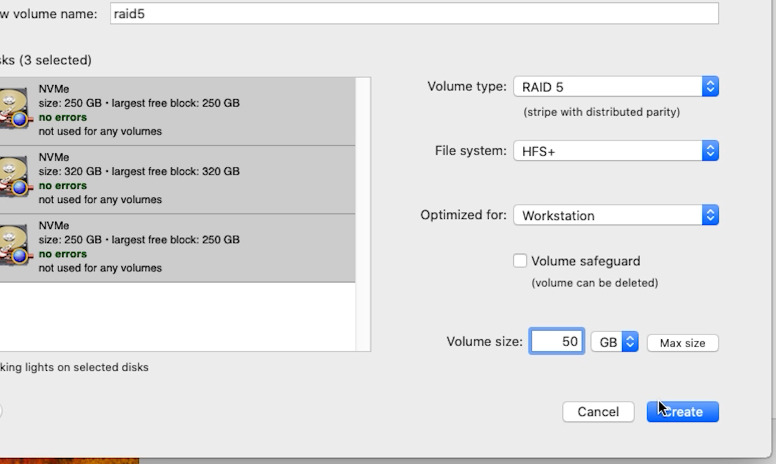
Task: Open the File system dropdown showing HFS+
Action: (616, 151)
